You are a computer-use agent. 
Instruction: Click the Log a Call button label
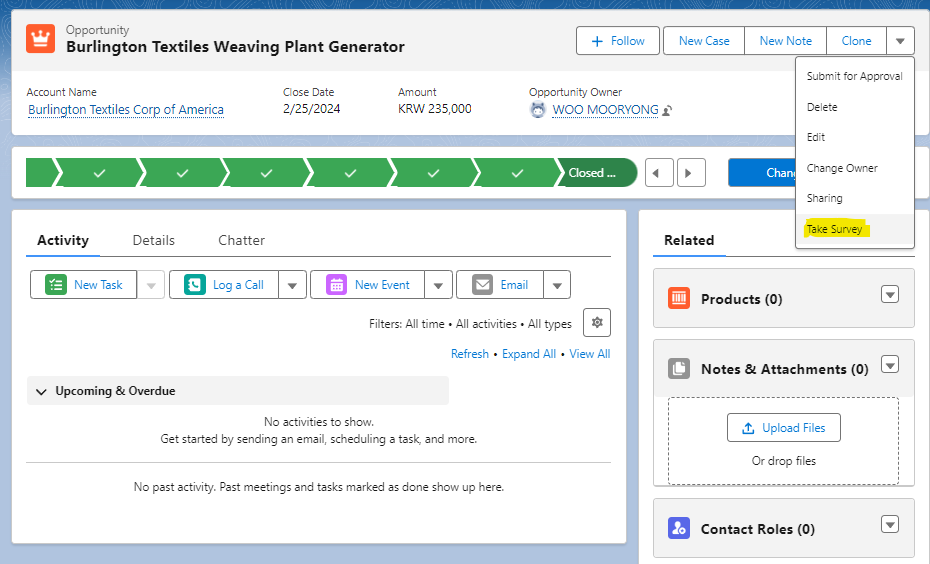tap(238, 285)
